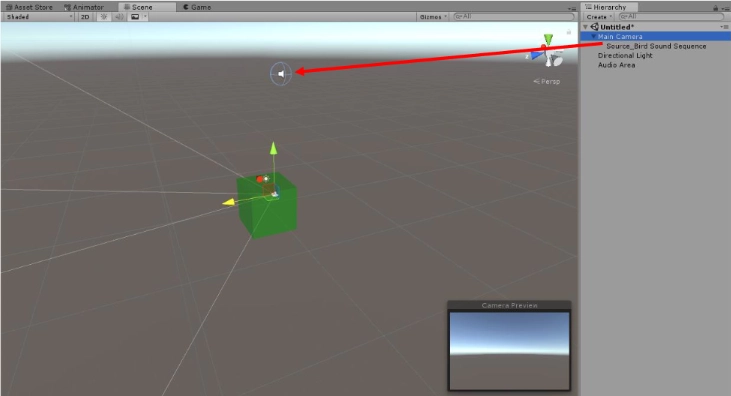Switch to the Animator tab
Screen dimensions: 731x396
[84, 7]
